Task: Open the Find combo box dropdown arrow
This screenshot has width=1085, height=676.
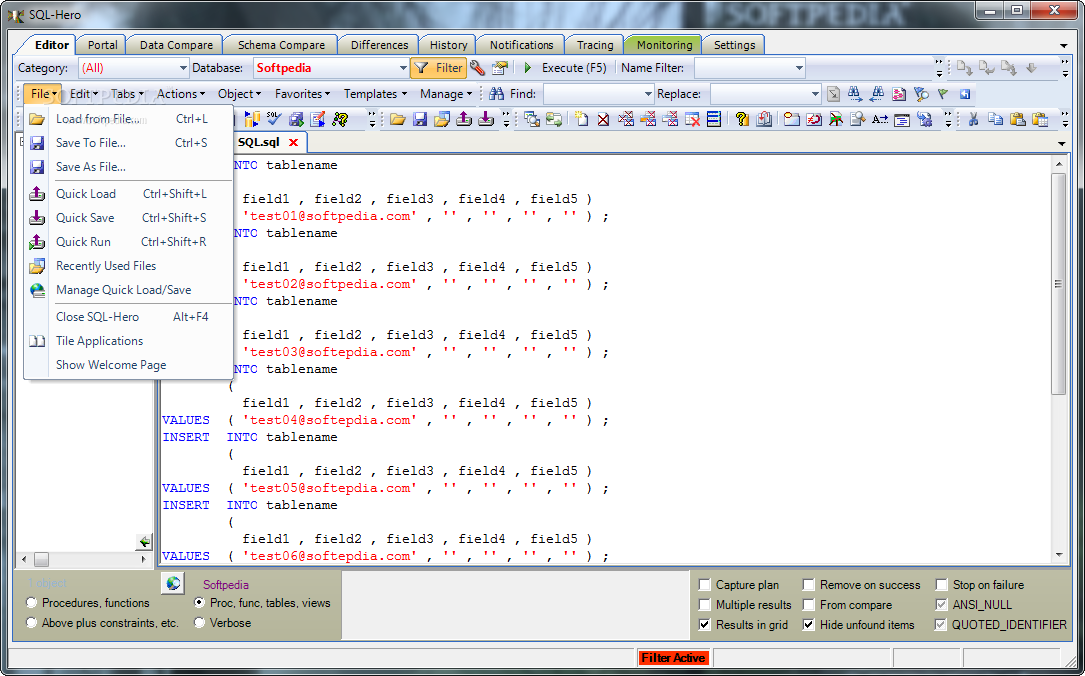Action: pyautogui.click(x=648, y=93)
